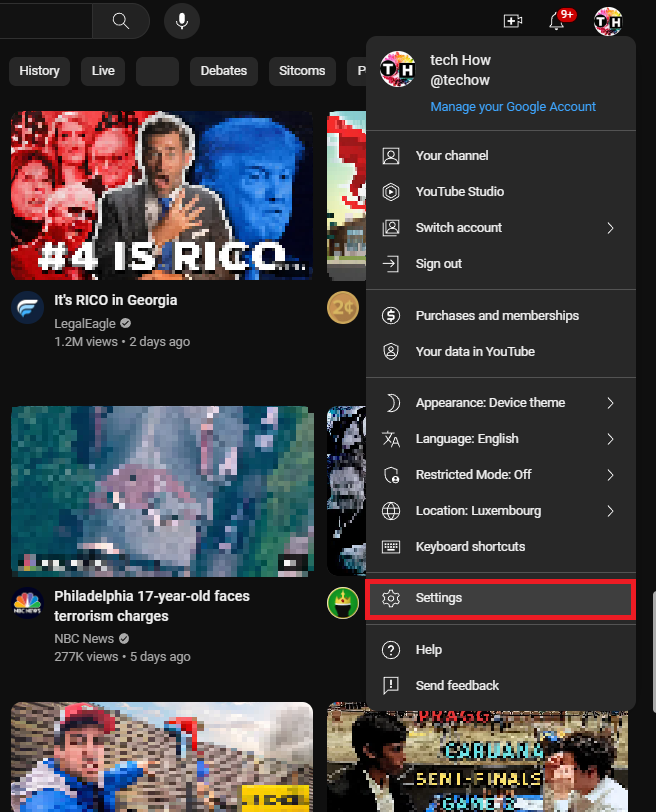Click NBC News channel name
Viewport: 656px width, 812px height.
click(84, 639)
